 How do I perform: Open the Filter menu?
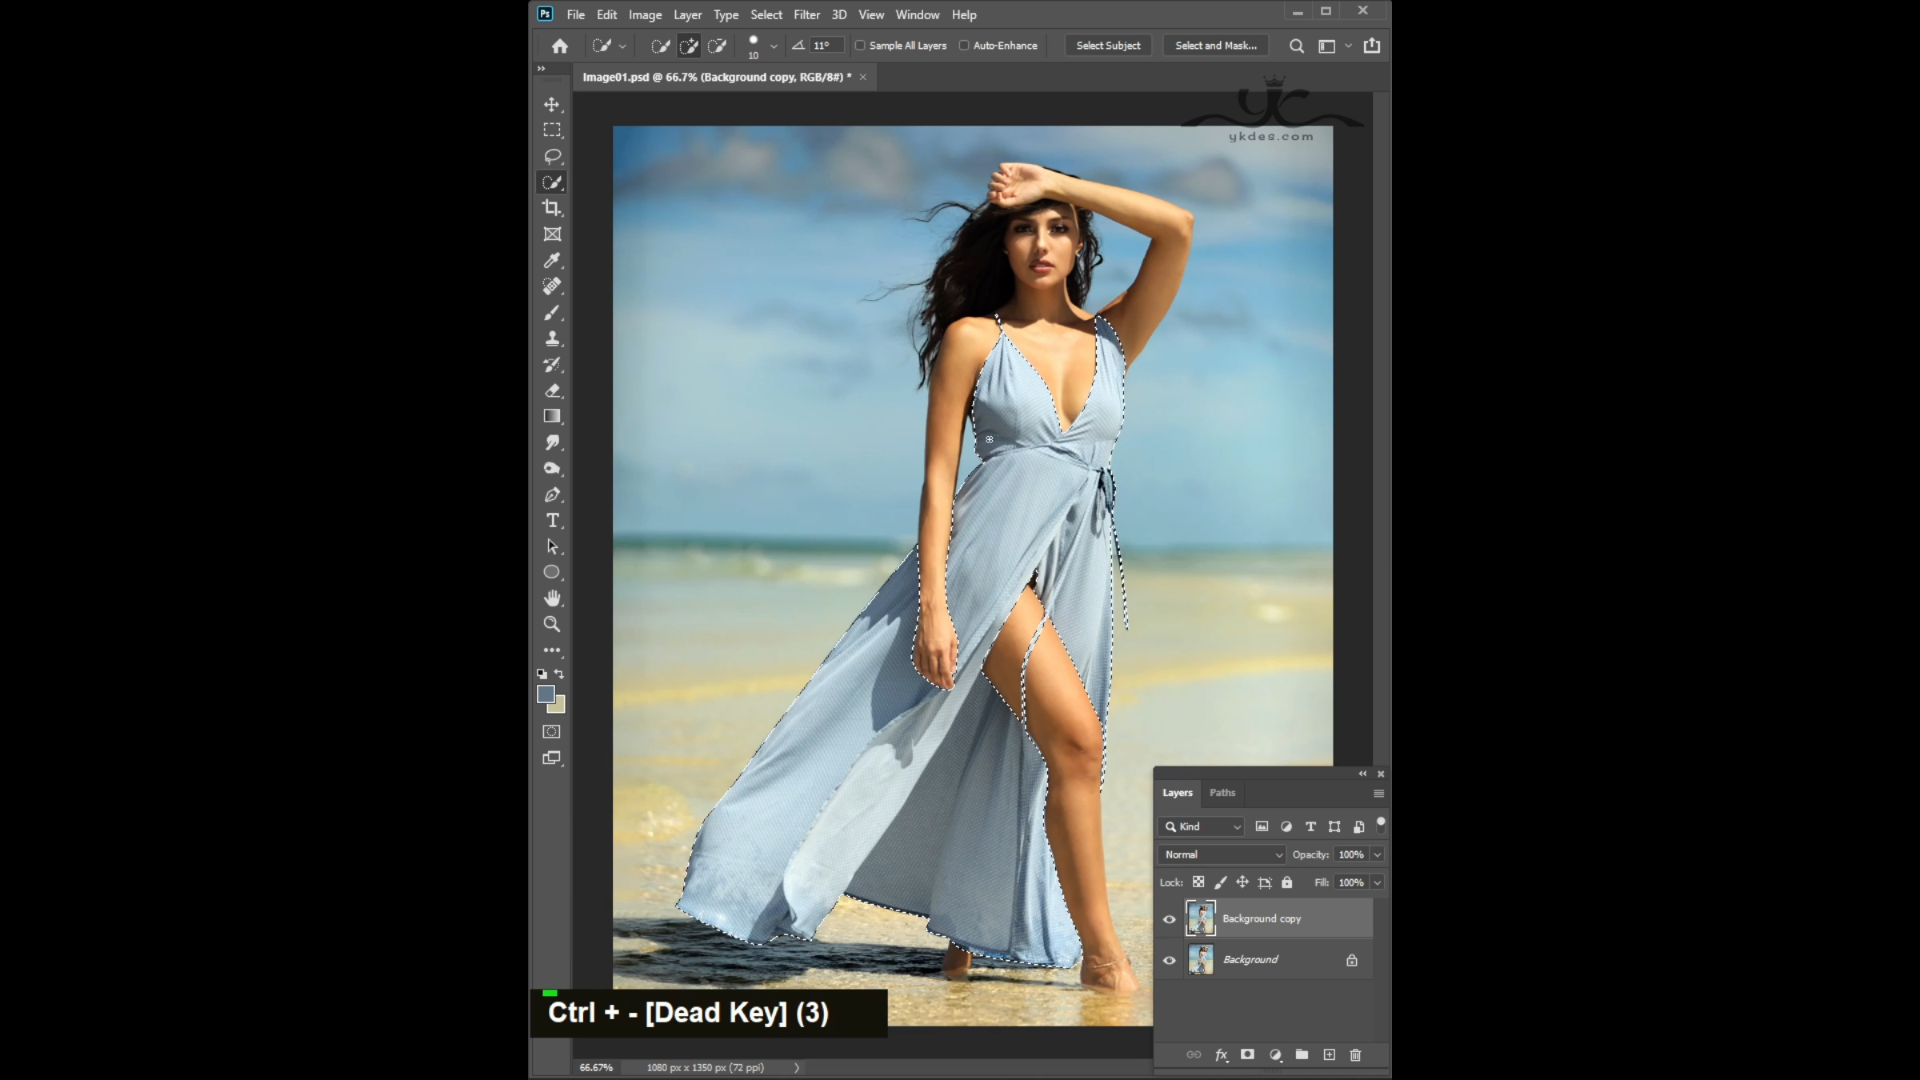click(806, 14)
